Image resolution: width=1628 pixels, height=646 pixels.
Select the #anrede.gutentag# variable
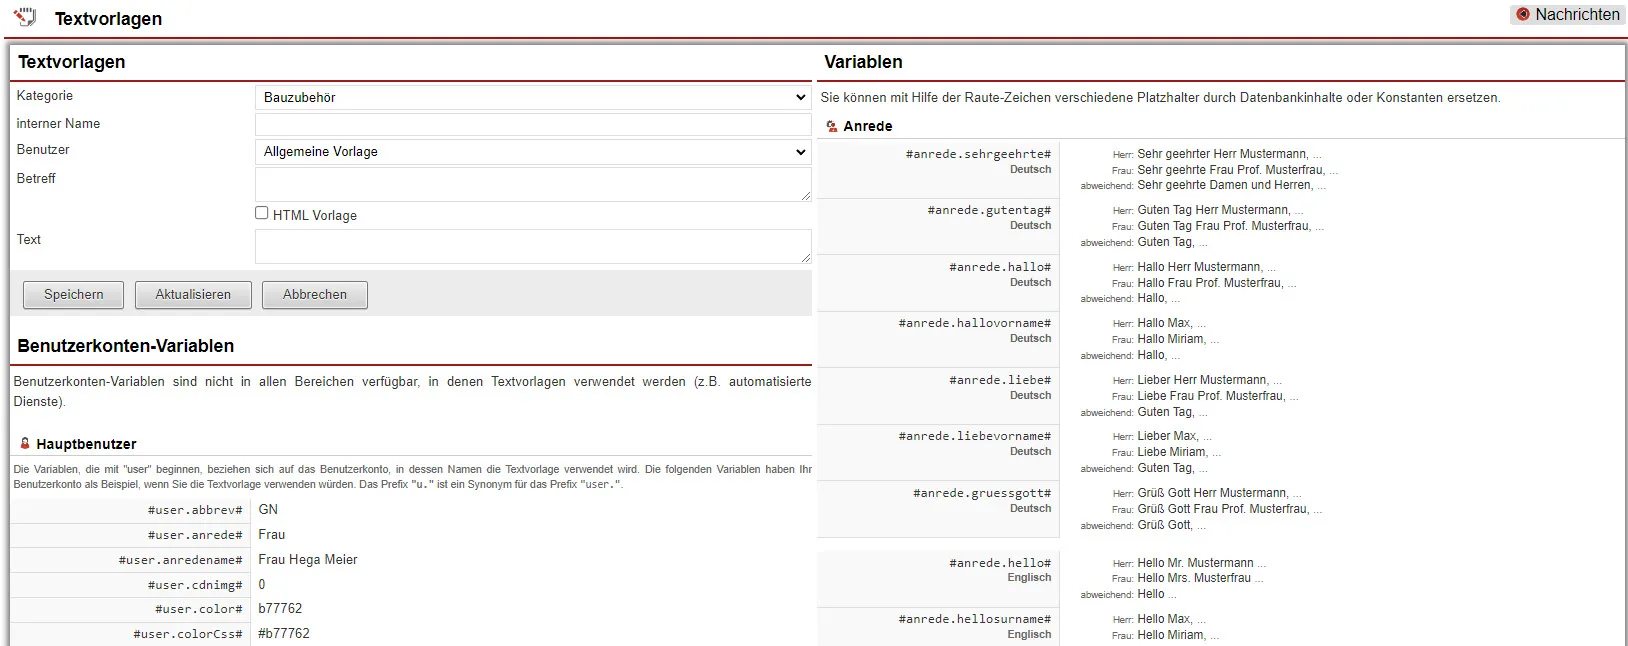(988, 210)
